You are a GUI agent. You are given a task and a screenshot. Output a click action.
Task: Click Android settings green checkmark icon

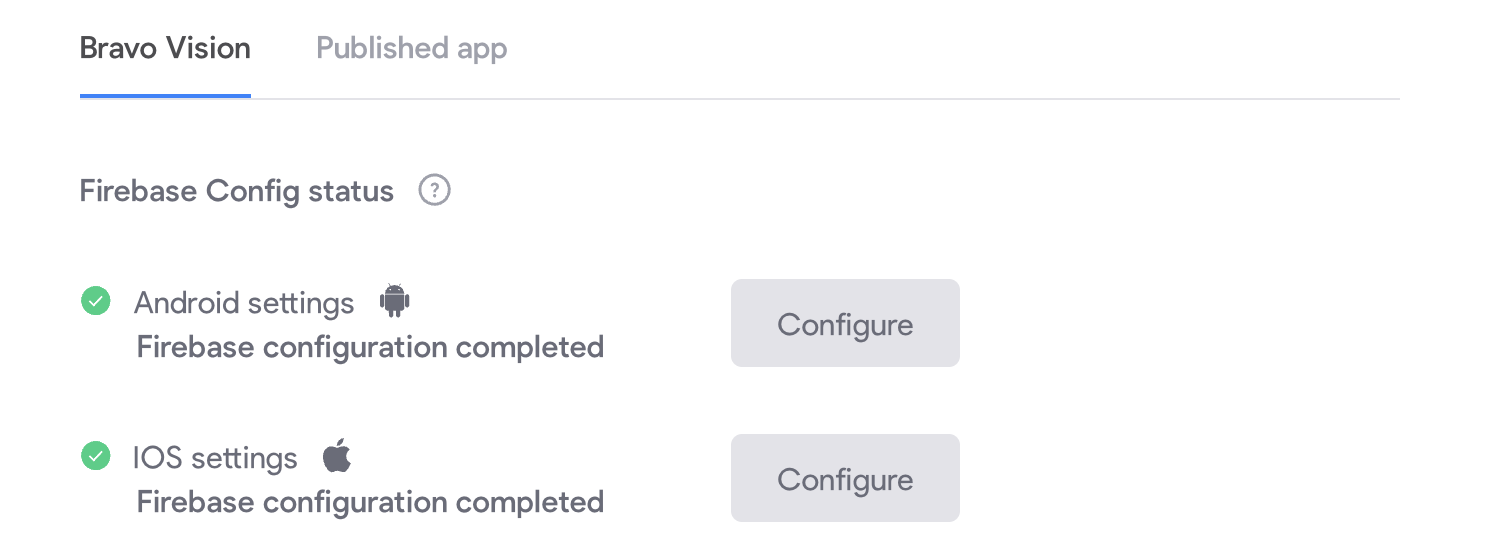pos(95,300)
